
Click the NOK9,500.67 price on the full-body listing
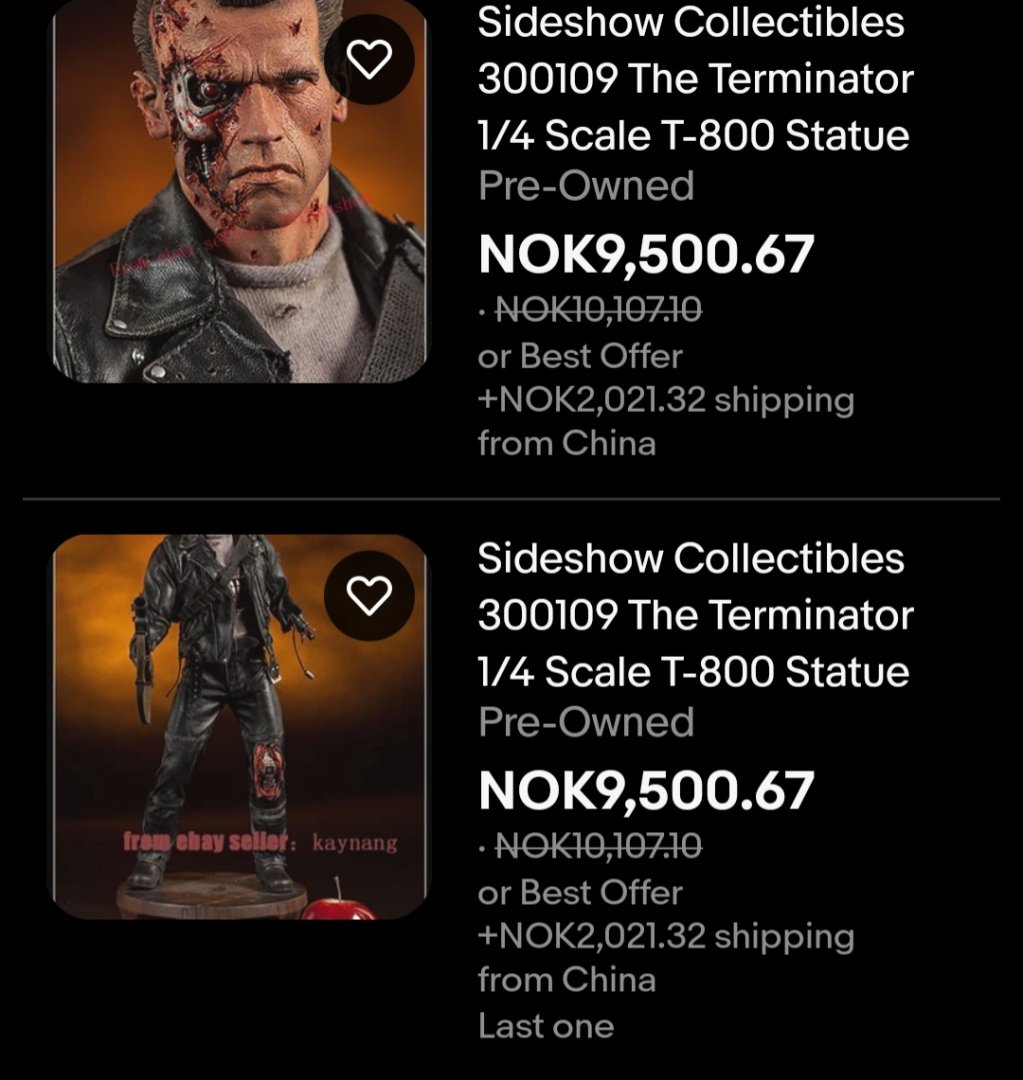(x=646, y=790)
